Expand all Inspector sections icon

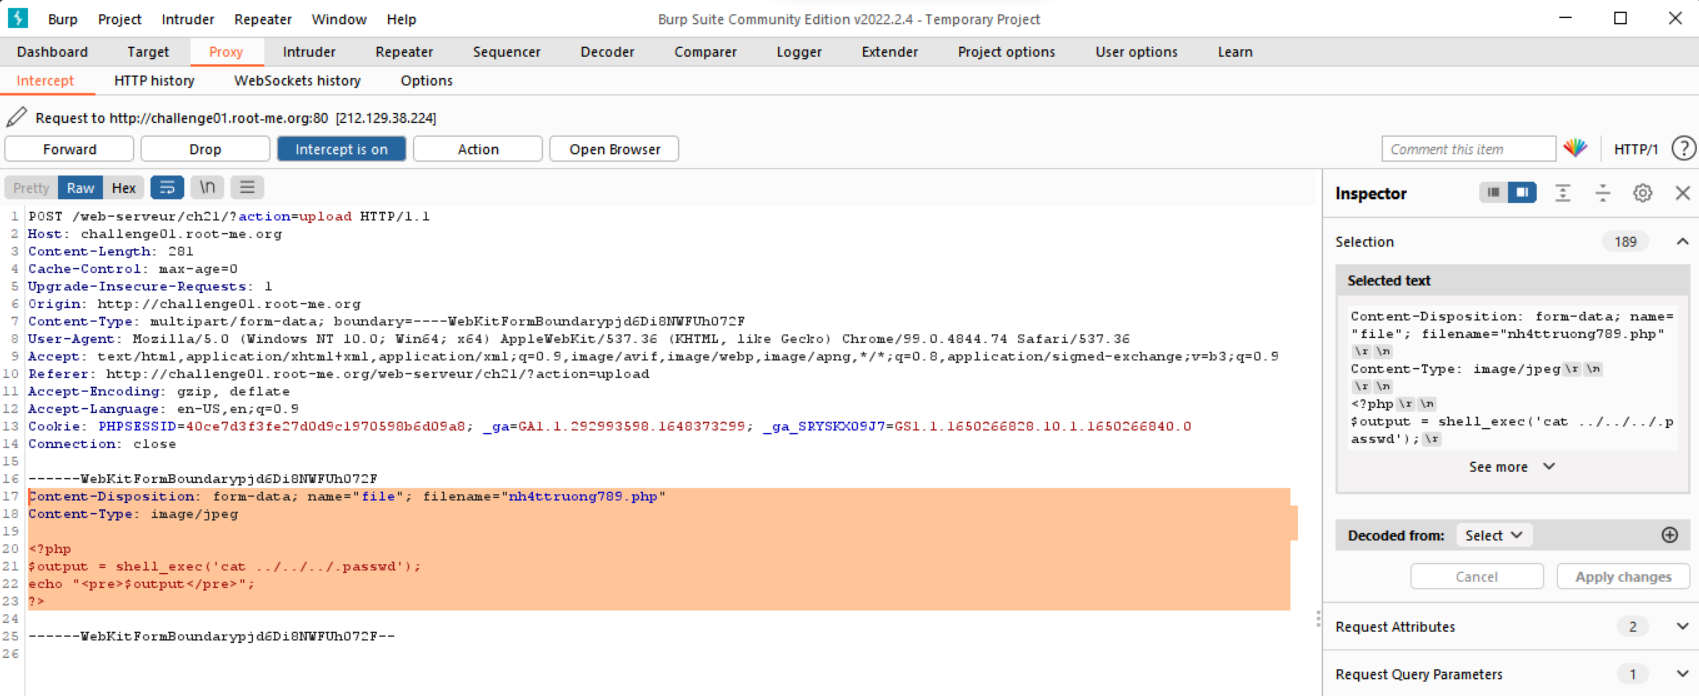pyautogui.click(x=1562, y=193)
